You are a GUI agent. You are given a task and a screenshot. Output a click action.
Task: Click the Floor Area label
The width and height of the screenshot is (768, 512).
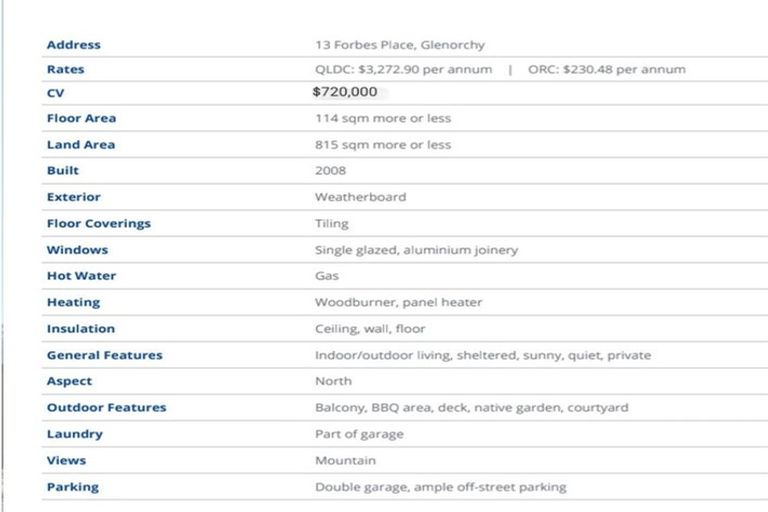tap(81, 118)
